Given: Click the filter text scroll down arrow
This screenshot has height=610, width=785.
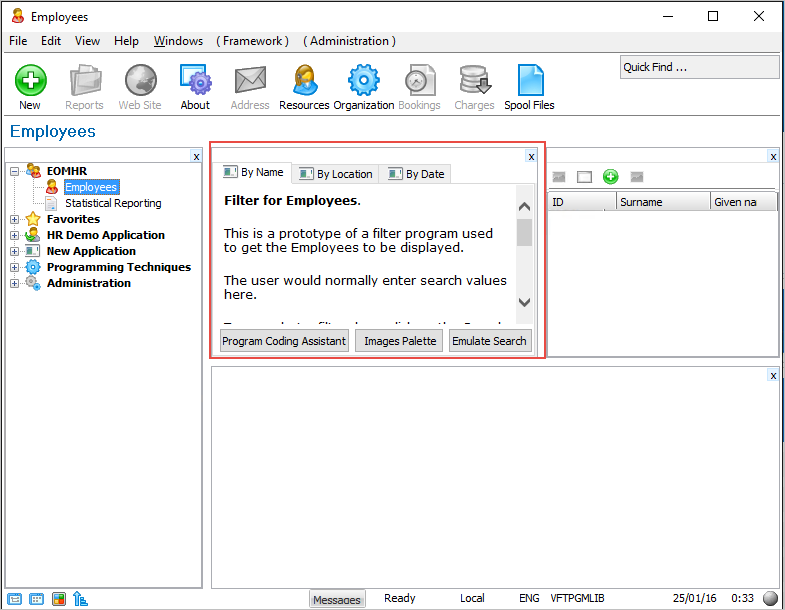Looking at the screenshot, I should (524, 302).
